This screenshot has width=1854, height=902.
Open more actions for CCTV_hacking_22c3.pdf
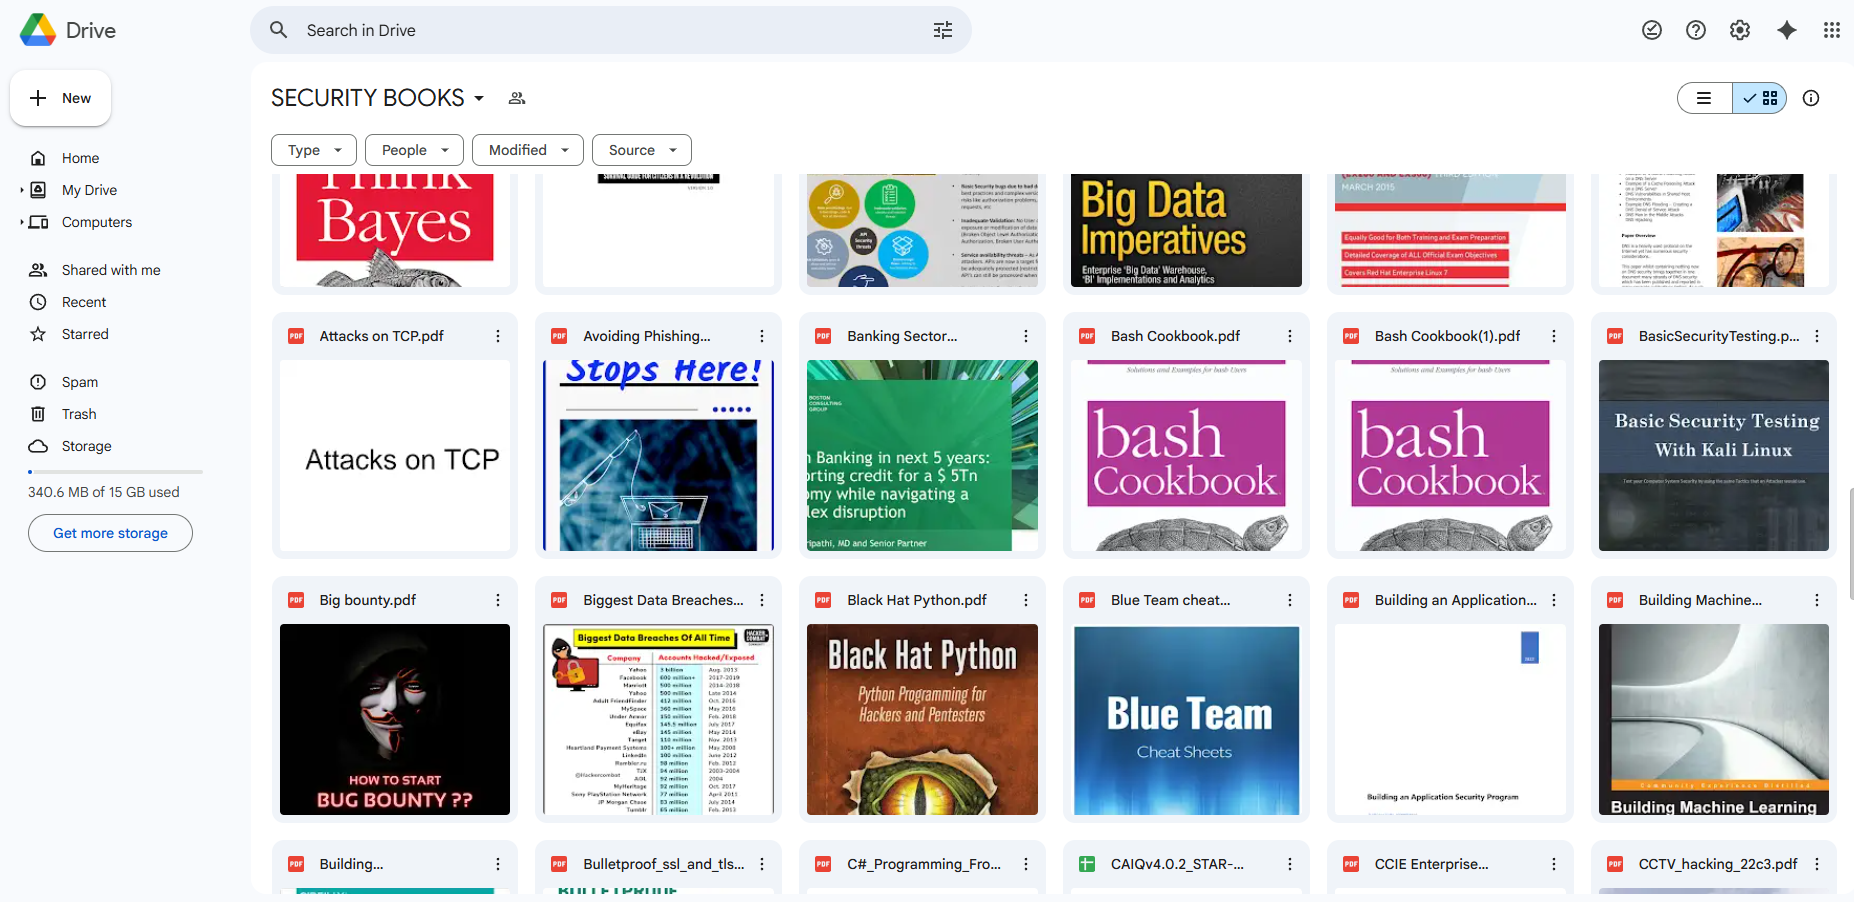pyautogui.click(x=1817, y=864)
